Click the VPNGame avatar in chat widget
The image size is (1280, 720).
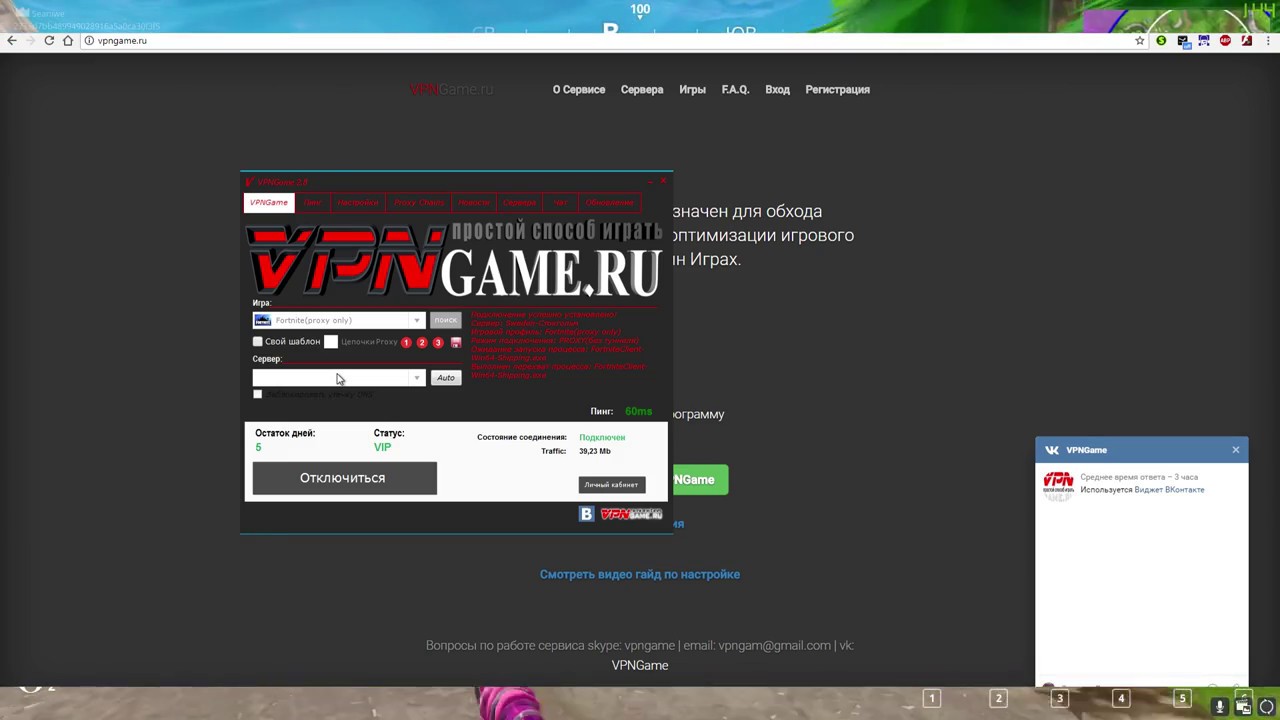tap(1058, 484)
